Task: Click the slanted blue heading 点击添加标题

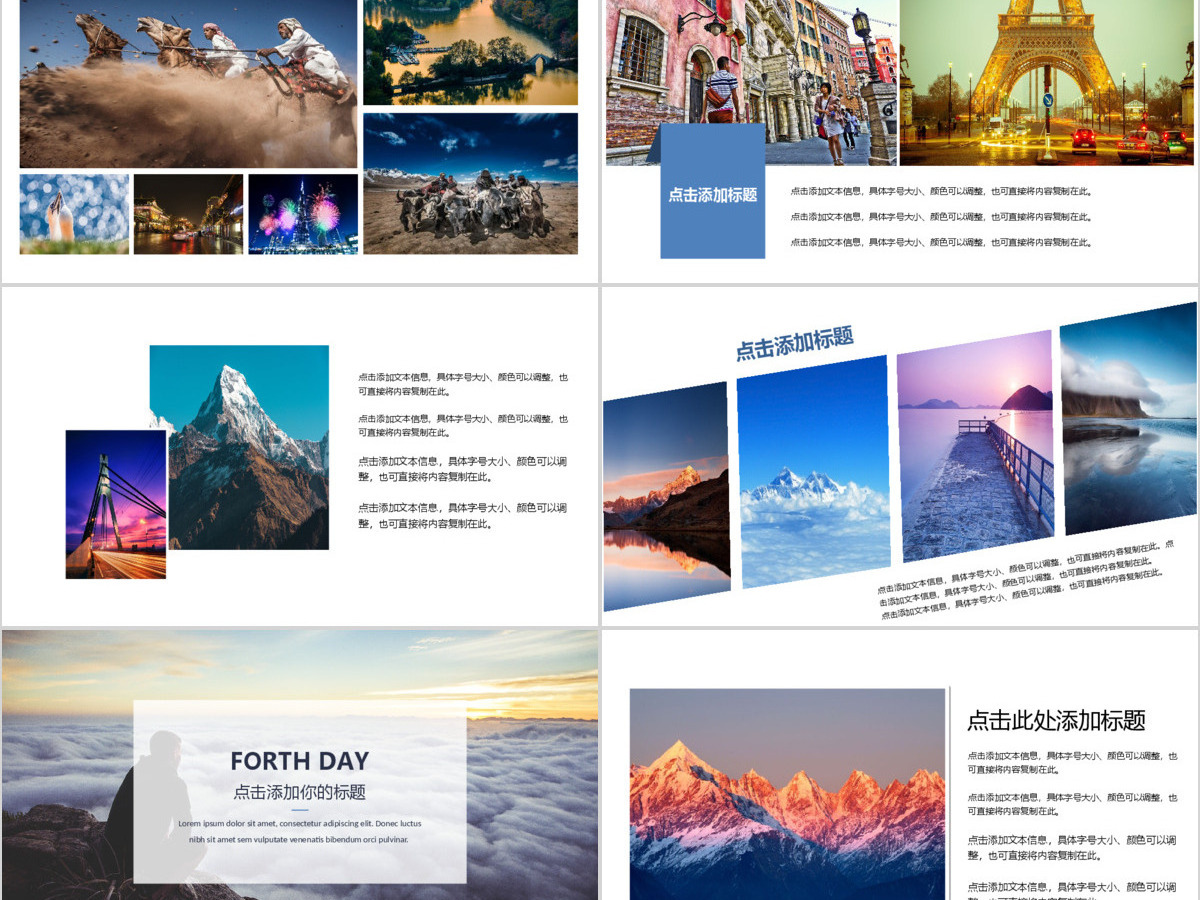Action: coord(795,343)
